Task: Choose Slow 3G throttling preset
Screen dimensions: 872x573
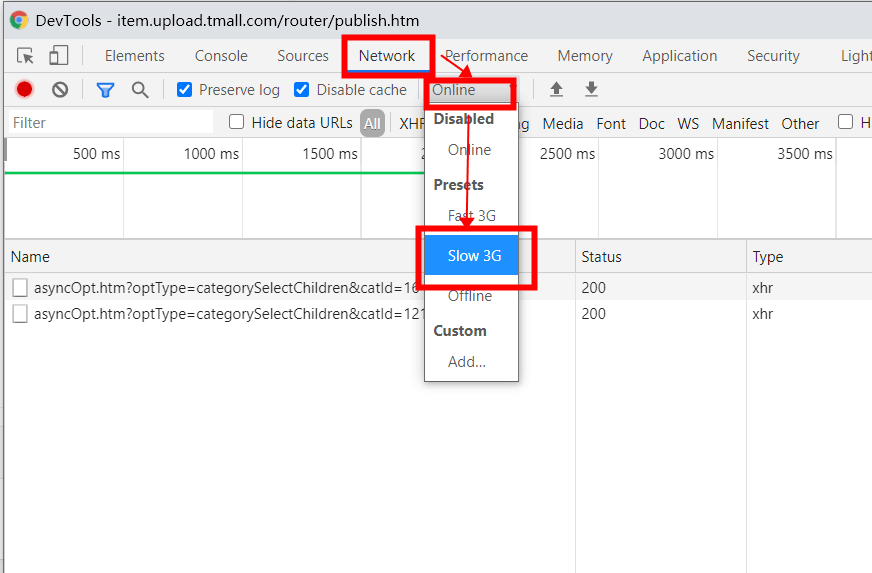Action: [472, 255]
